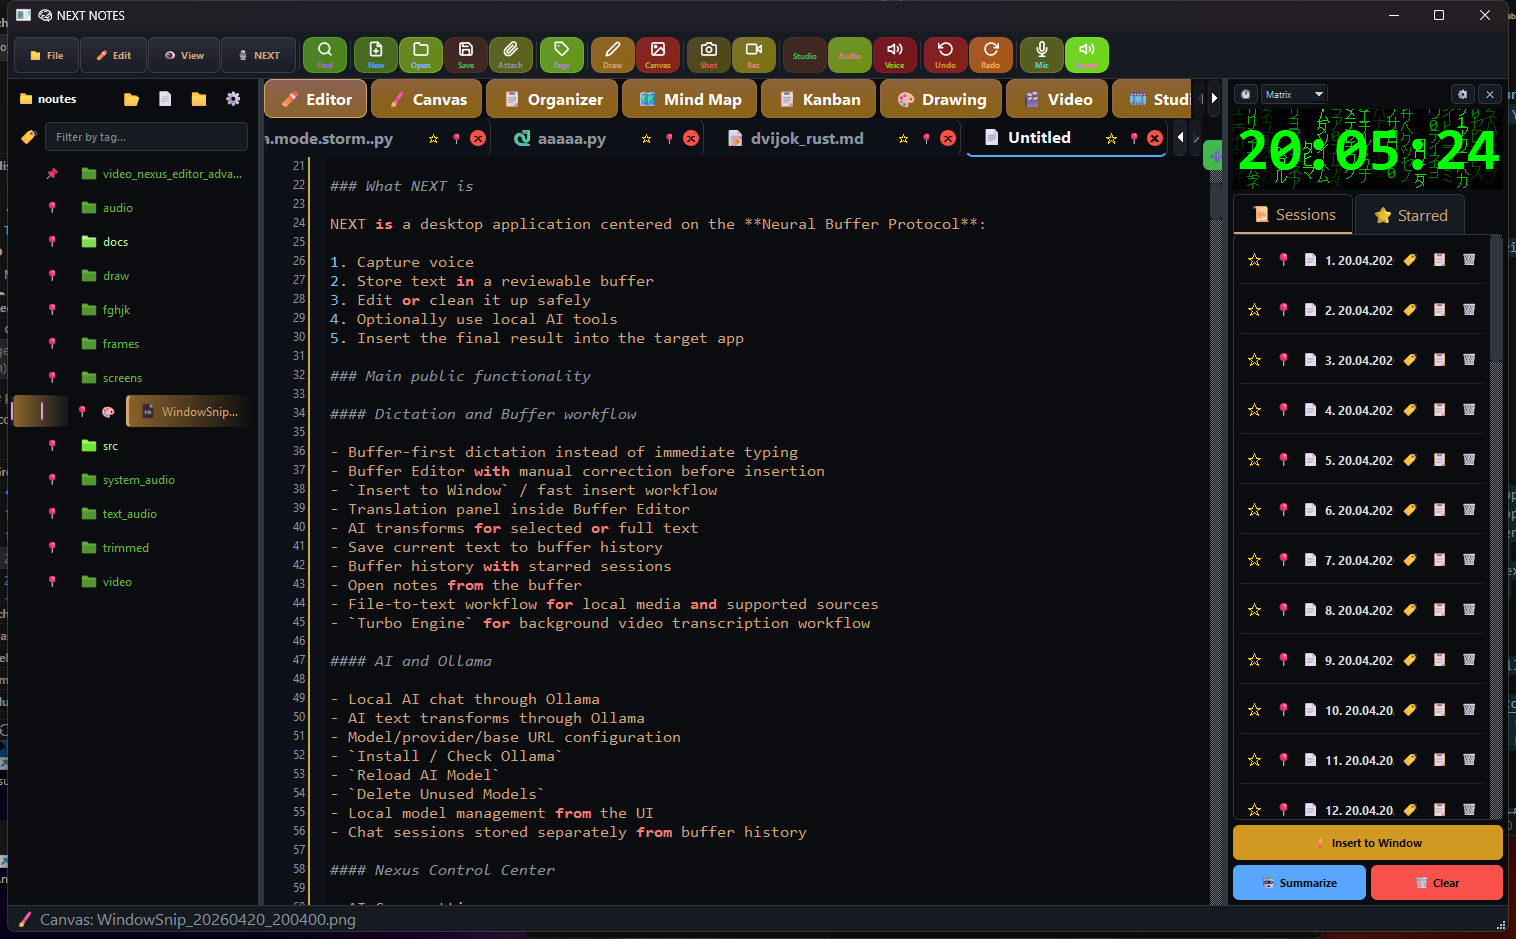Click the Voice speaker toolbar button

[x=895, y=54]
